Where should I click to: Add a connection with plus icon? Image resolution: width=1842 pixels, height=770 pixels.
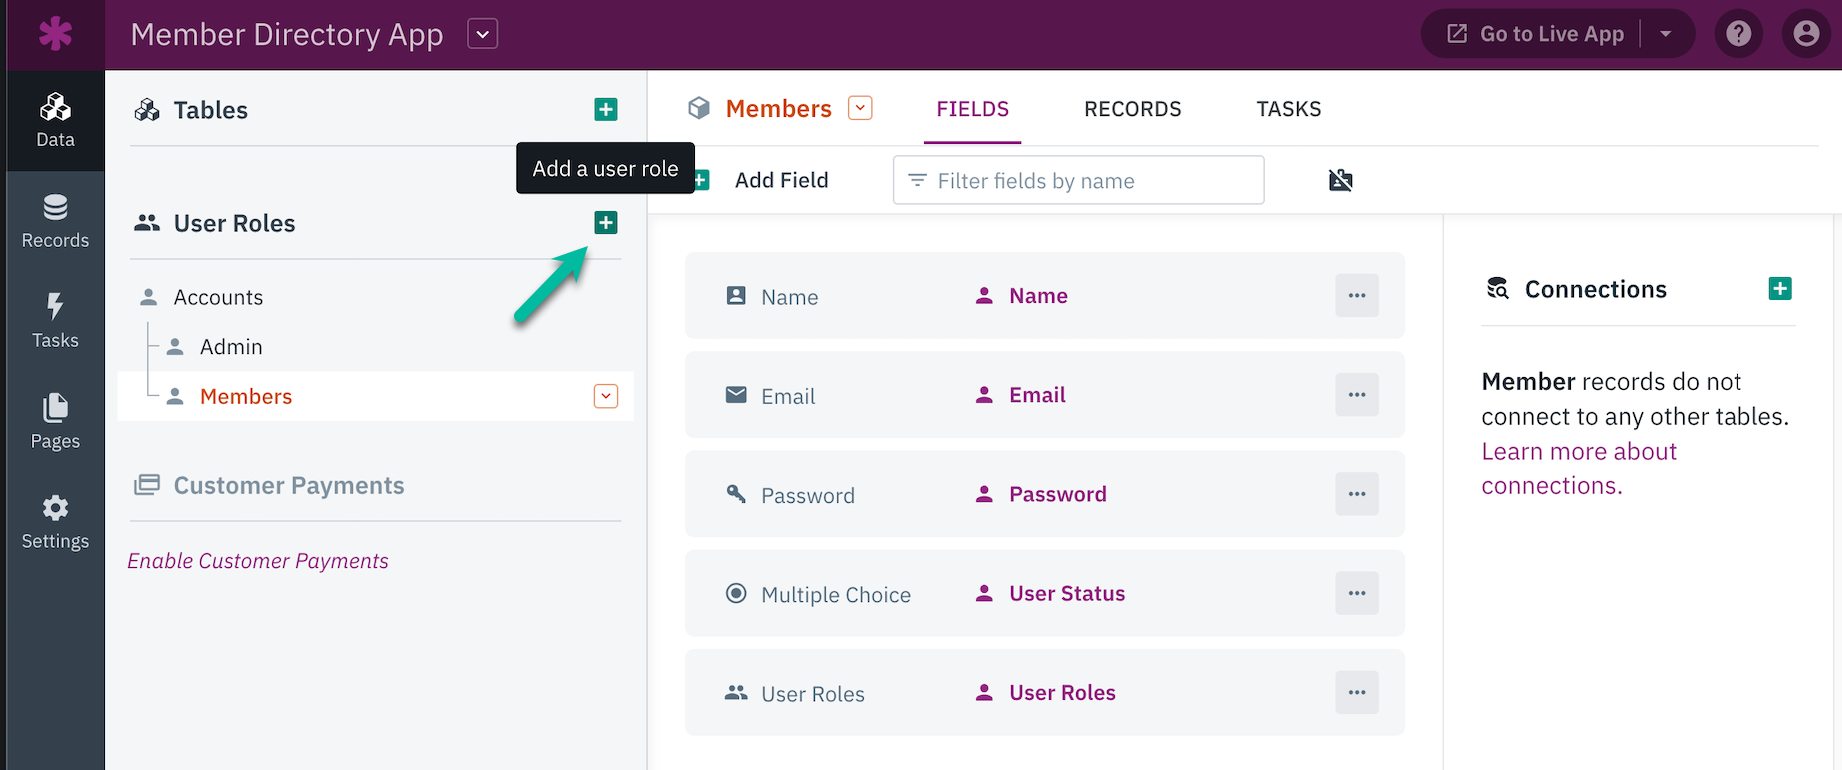click(x=1780, y=289)
